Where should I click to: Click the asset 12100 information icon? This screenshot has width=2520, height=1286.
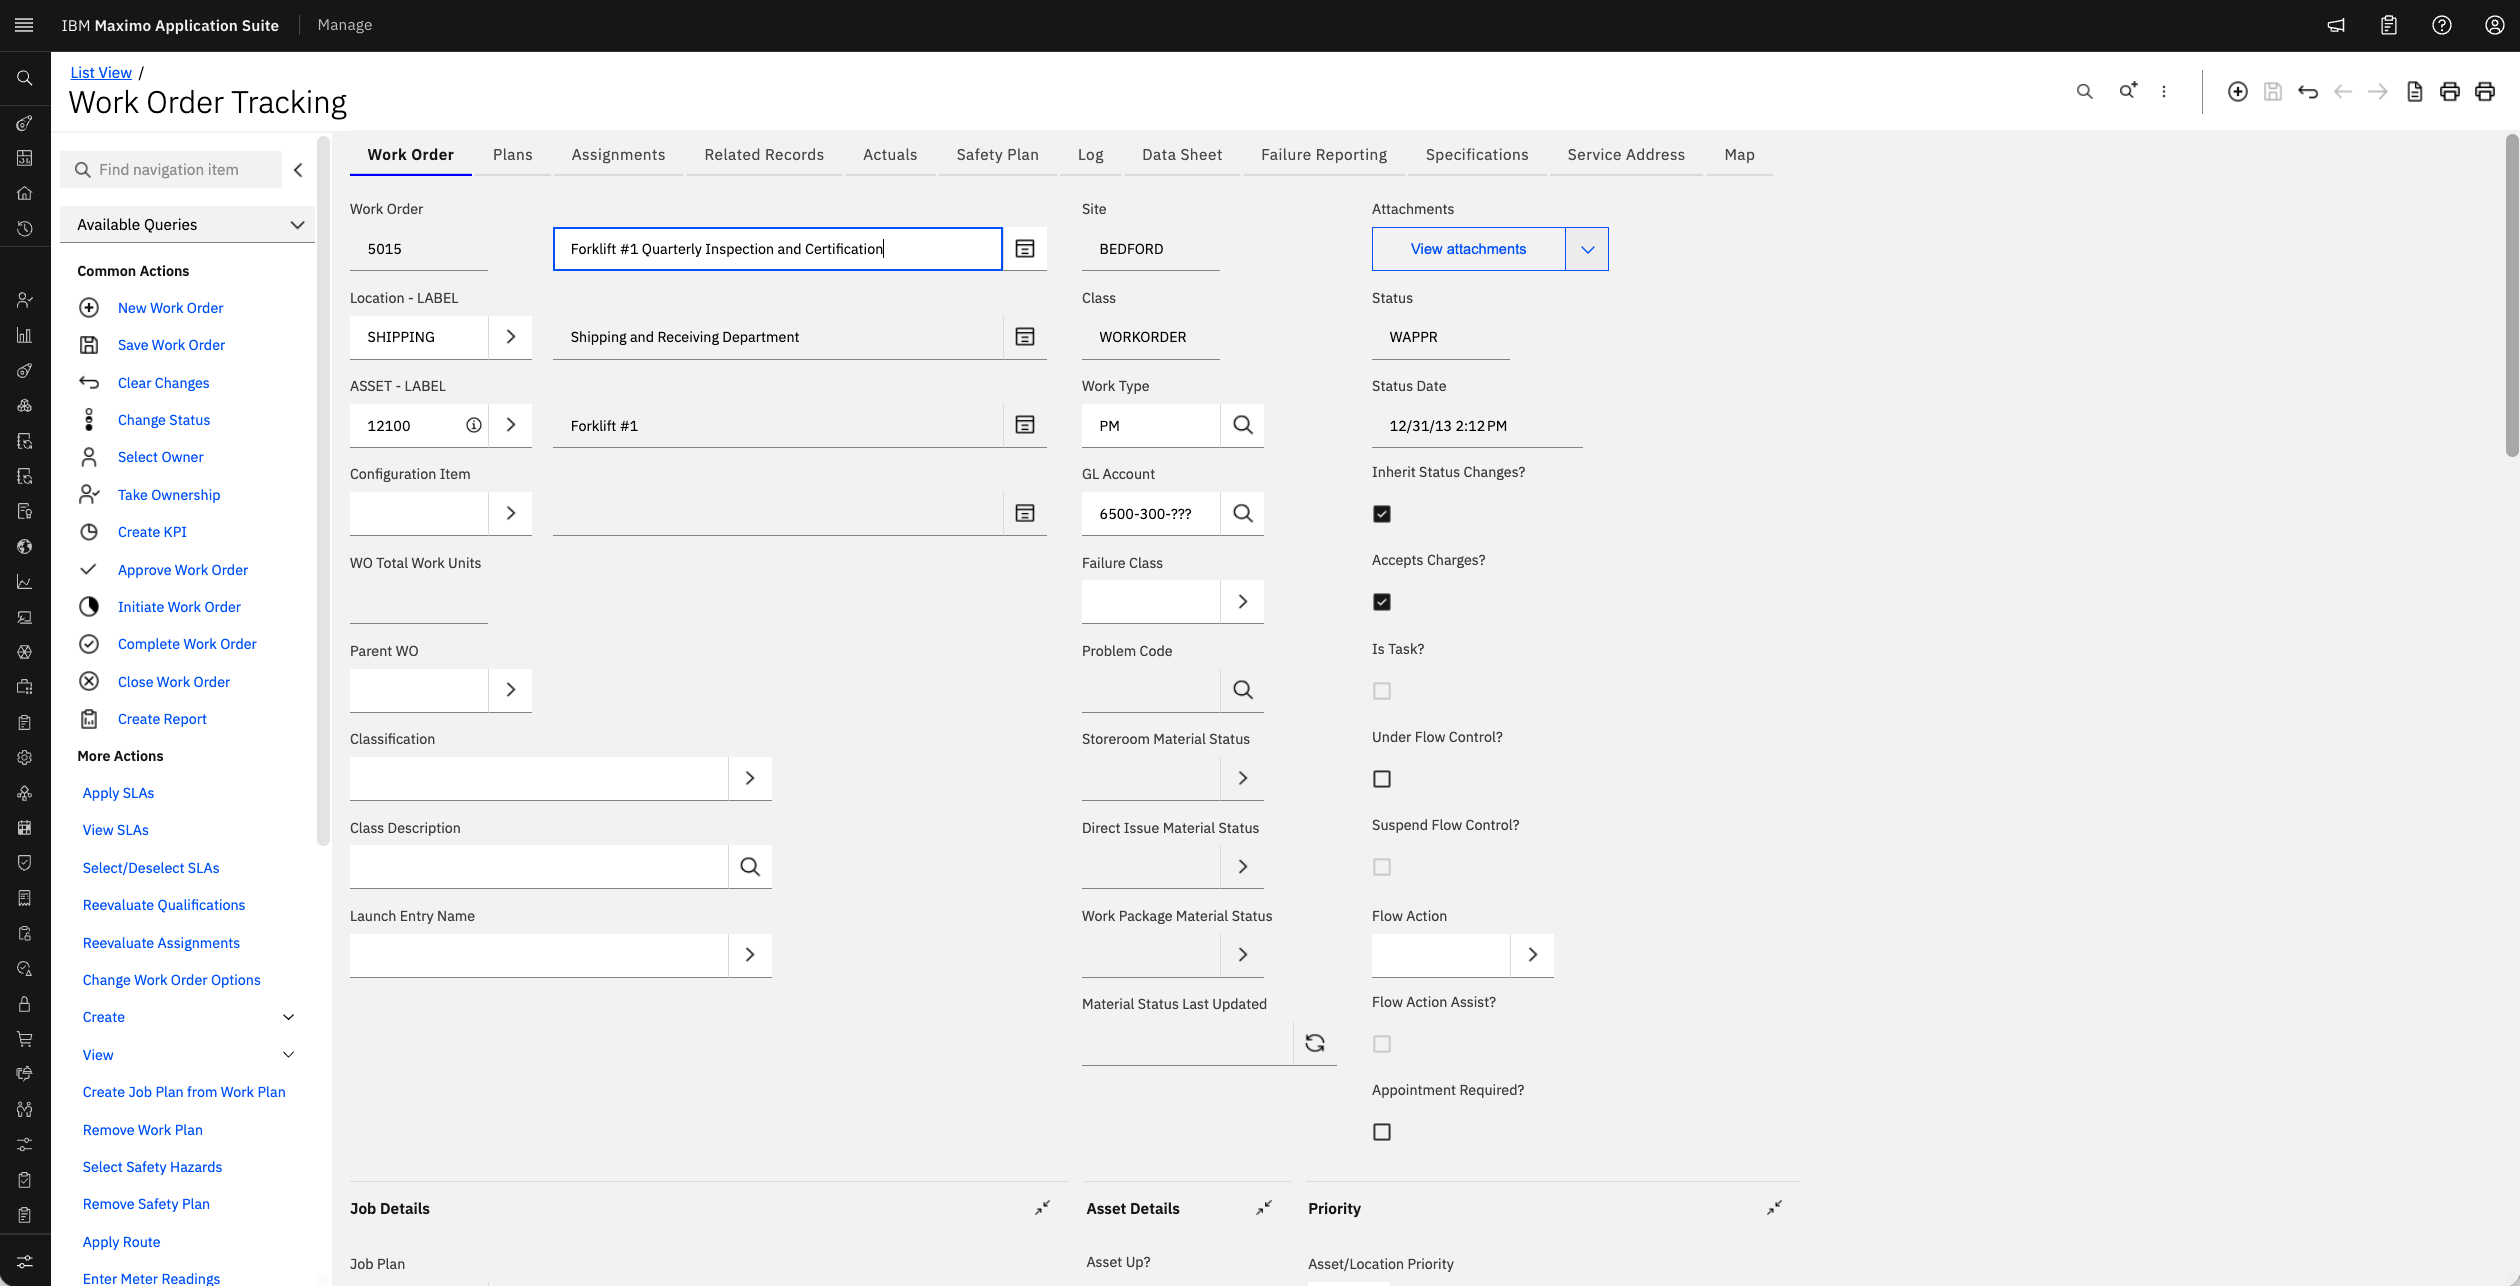pos(474,425)
